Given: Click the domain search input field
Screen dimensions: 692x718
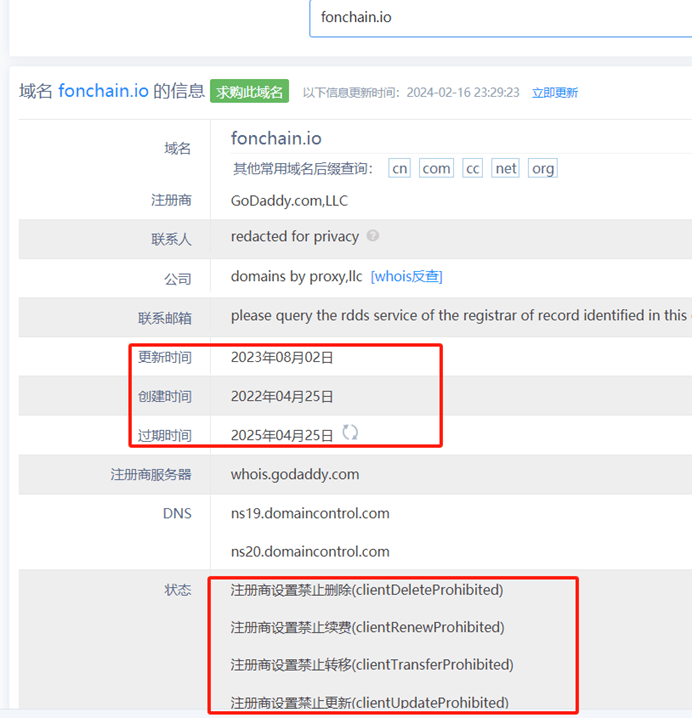Looking at the screenshot, I should (501, 17).
